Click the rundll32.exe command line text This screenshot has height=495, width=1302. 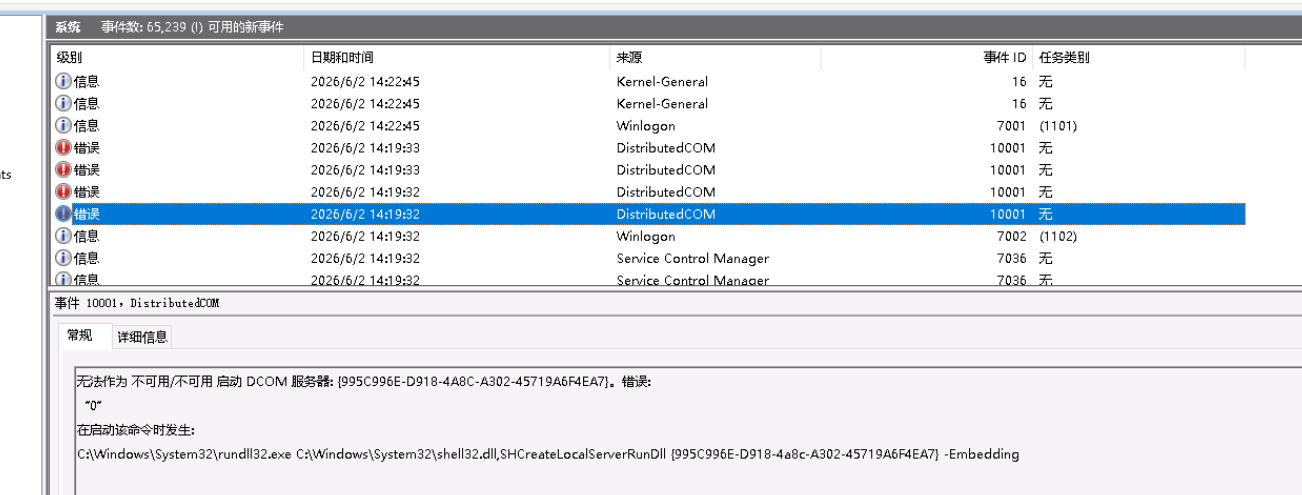click(x=548, y=454)
